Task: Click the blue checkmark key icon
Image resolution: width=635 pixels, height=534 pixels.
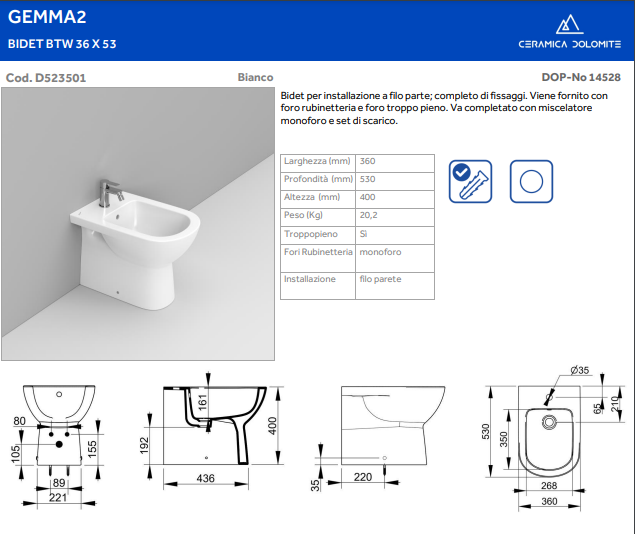Action: (470, 181)
